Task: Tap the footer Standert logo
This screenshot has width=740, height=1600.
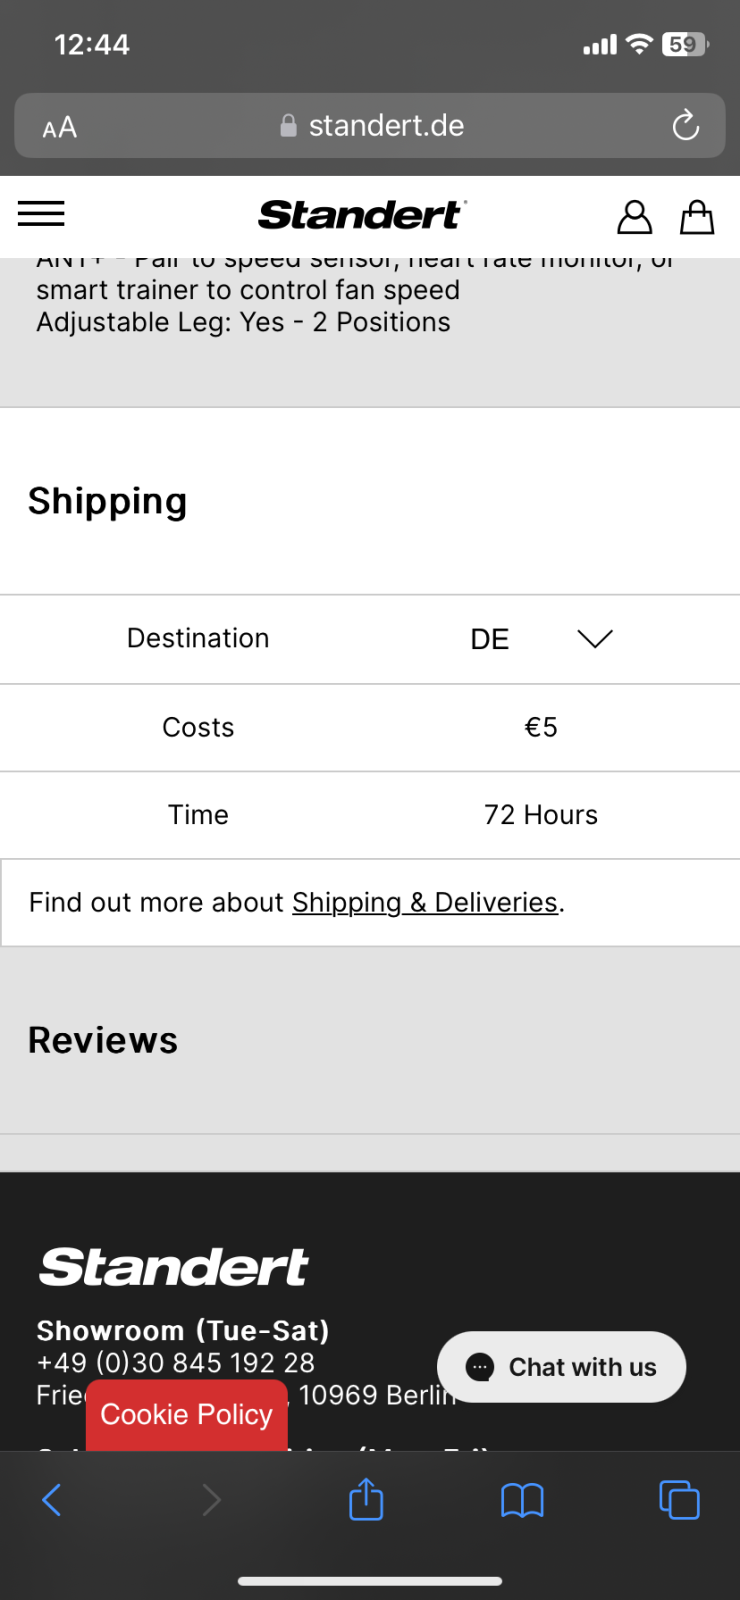Action: [x=174, y=1267]
